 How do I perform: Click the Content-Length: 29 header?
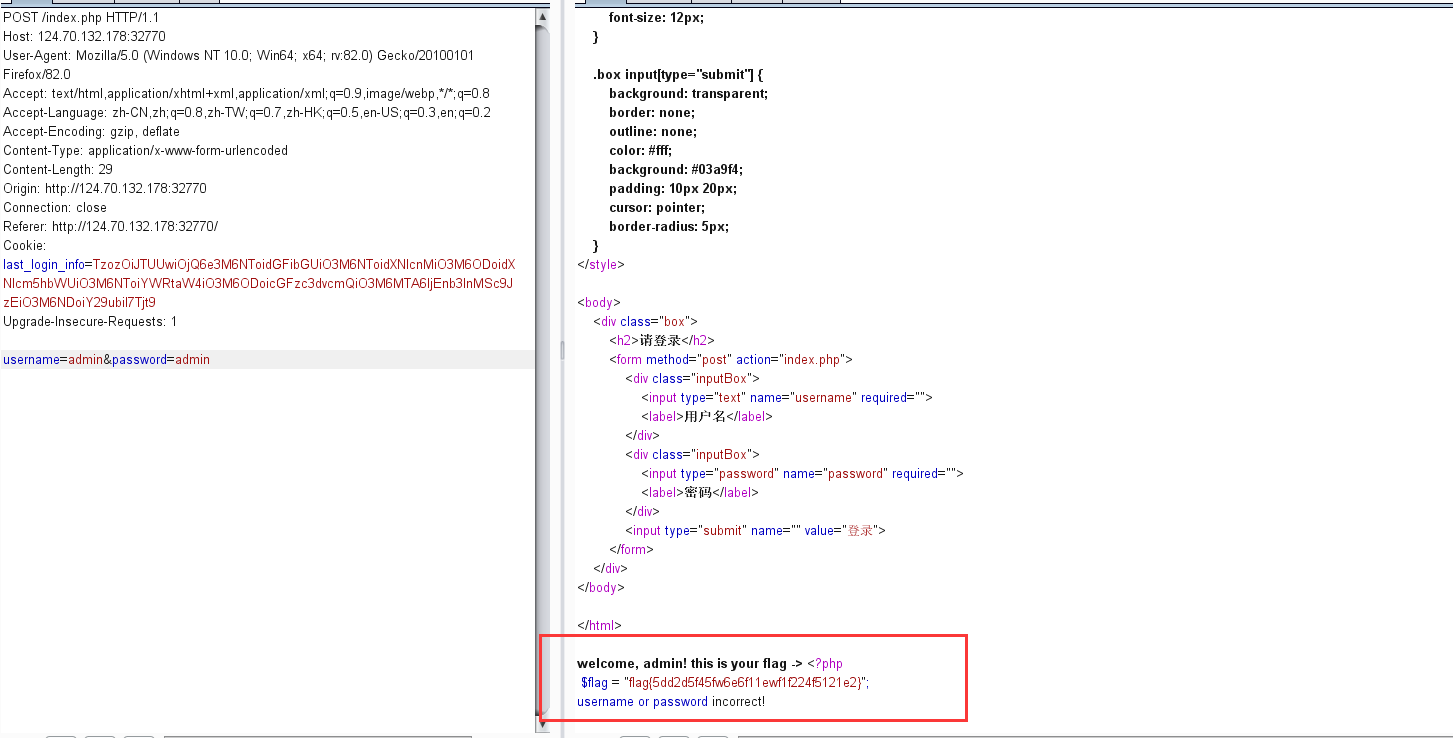(58, 170)
